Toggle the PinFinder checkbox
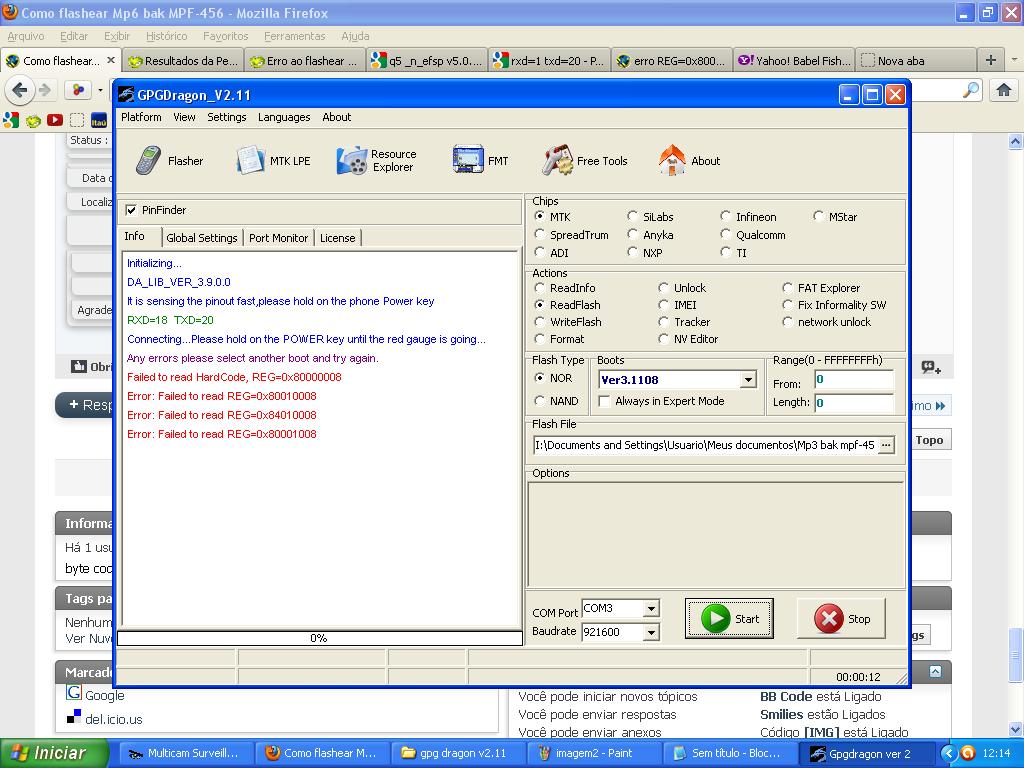The image size is (1024, 768). tap(131, 210)
